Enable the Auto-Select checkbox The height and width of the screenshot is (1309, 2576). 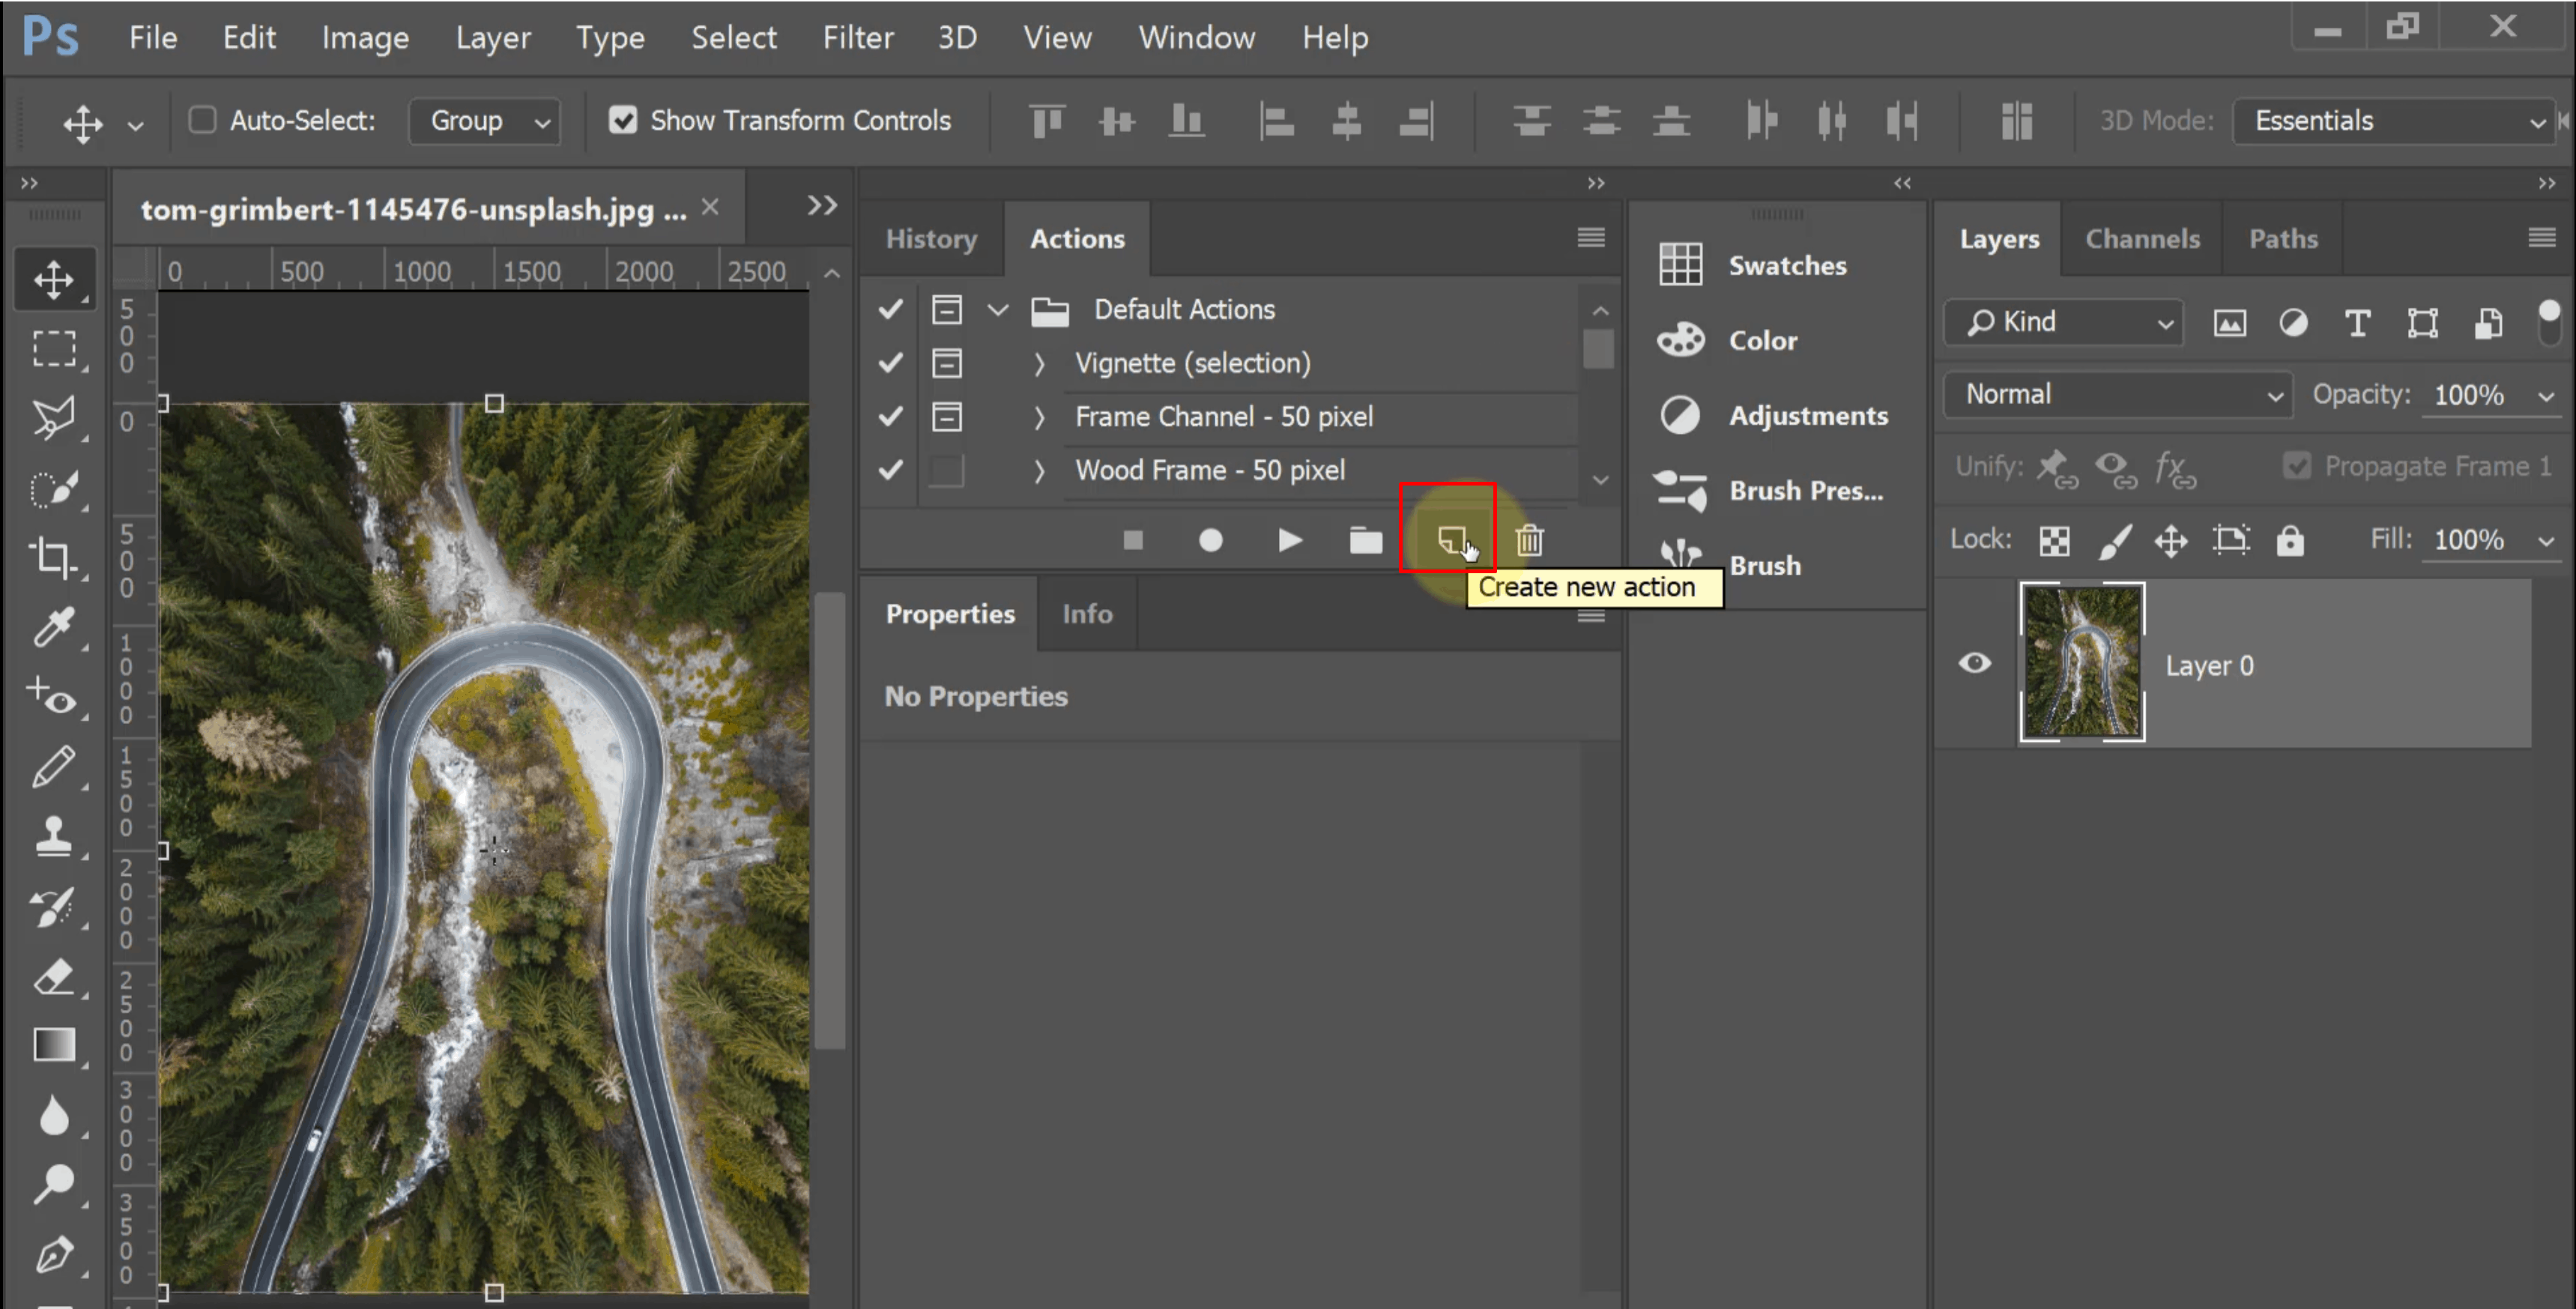[x=203, y=120]
